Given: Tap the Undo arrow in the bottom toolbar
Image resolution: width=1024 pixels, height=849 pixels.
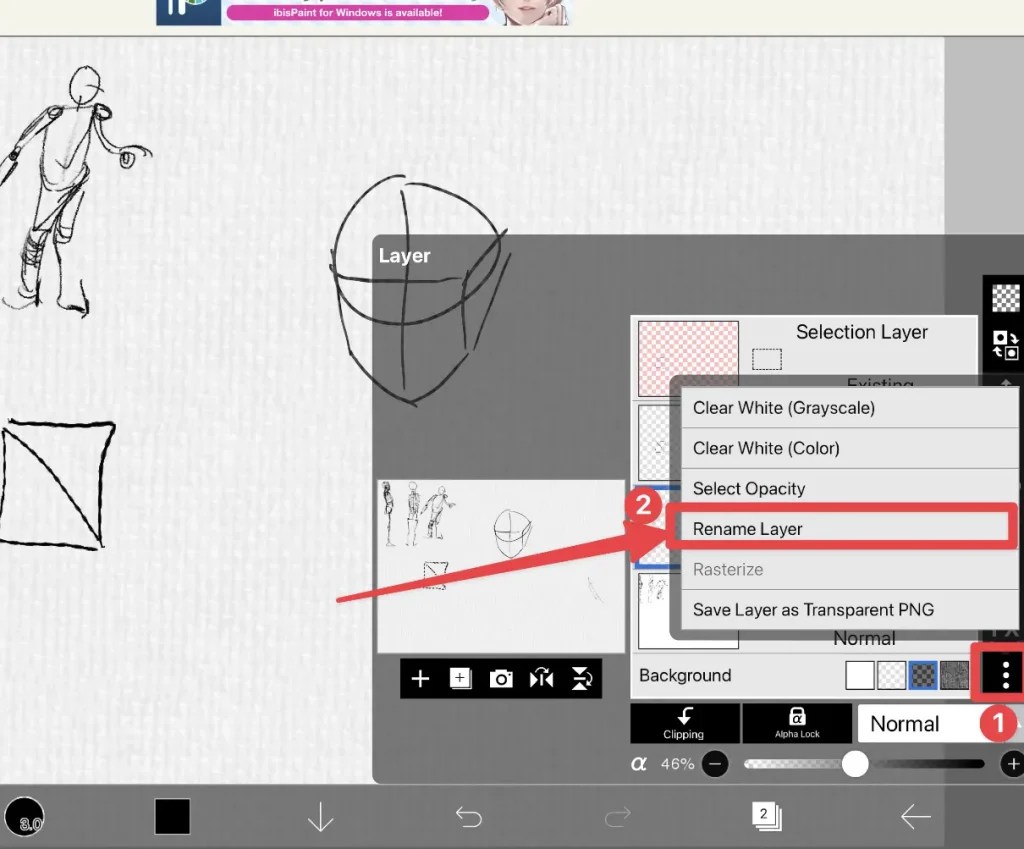Looking at the screenshot, I should click(x=468, y=816).
